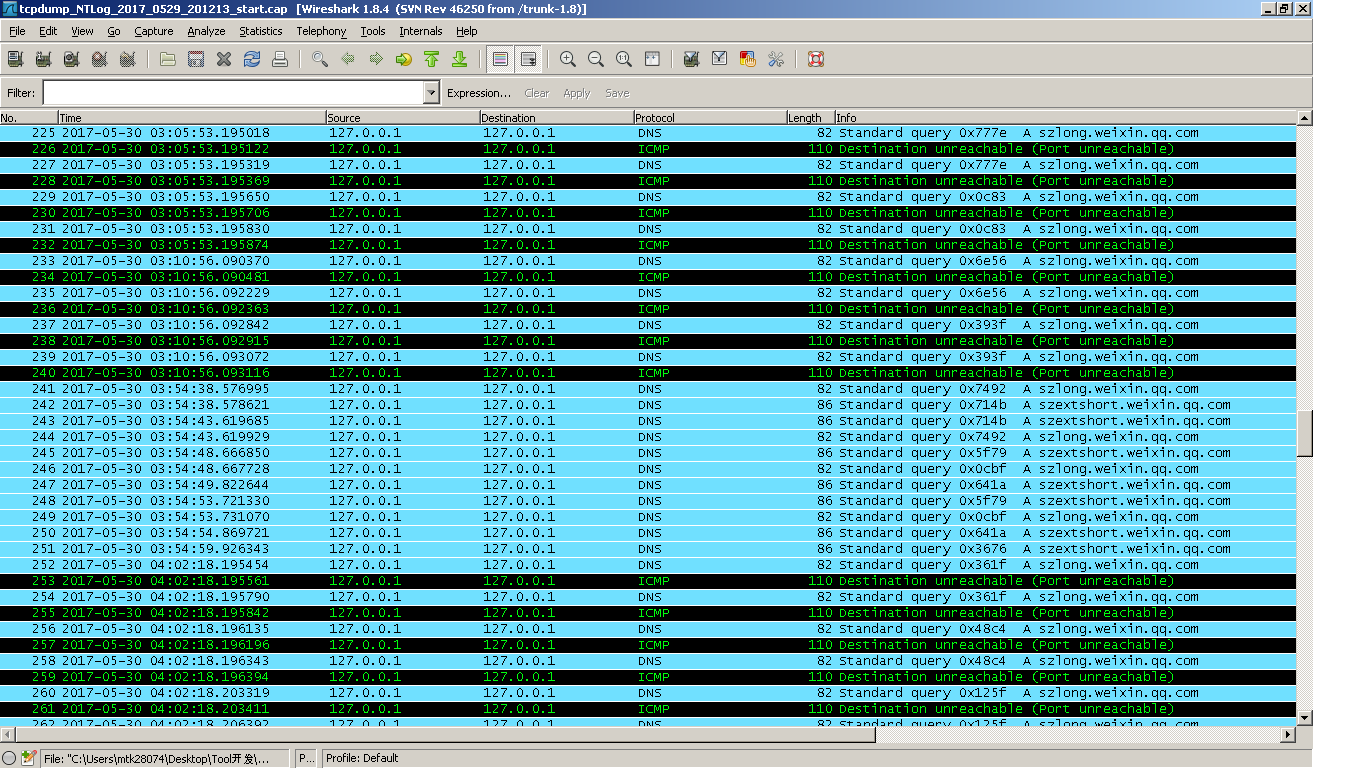Reset zoom to normal size 1:1
Viewport: 1366px width, 768px height.
(x=624, y=59)
